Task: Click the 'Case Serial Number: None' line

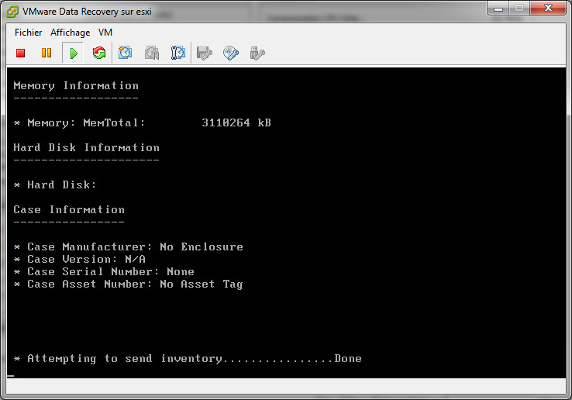Action: [x=104, y=272]
